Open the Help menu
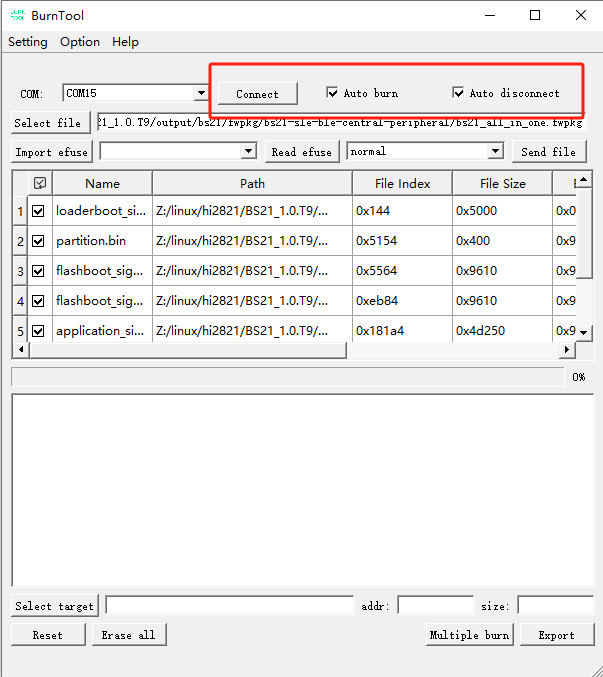The image size is (603, 677). (x=125, y=42)
